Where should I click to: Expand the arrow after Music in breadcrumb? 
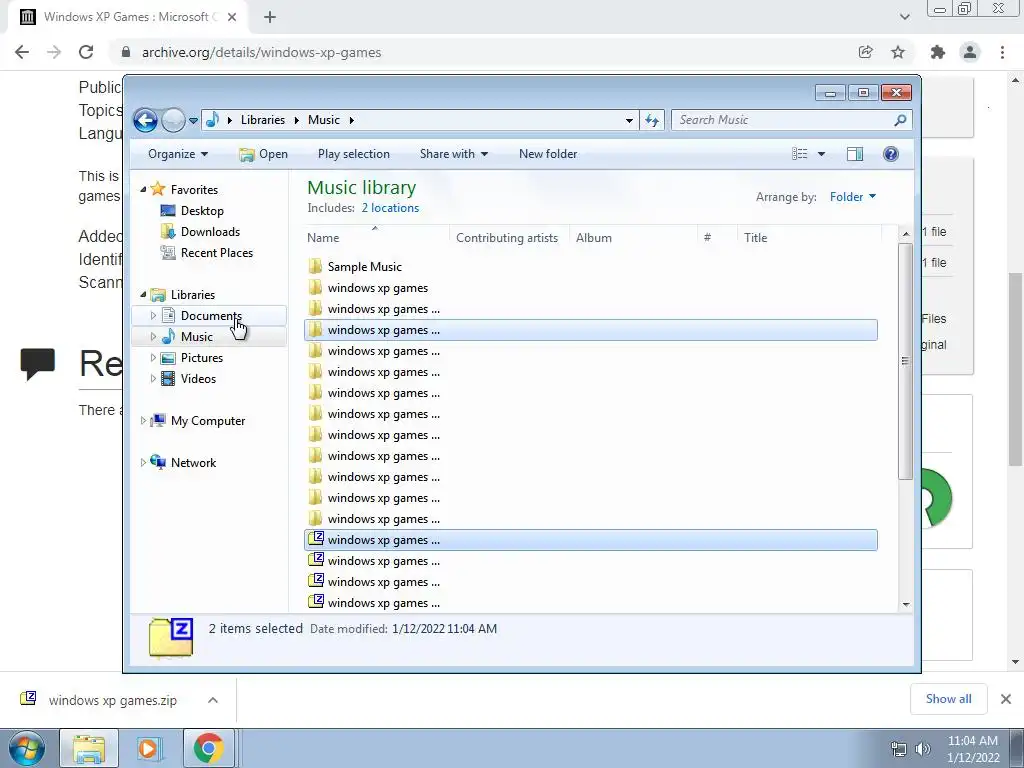[x=351, y=120]
